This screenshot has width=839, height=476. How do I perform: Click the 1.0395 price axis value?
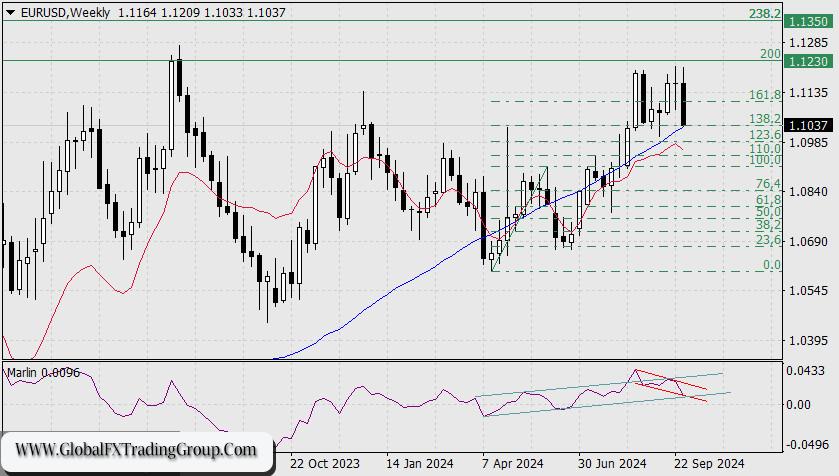pyautogui.click(x=809, y=340)
